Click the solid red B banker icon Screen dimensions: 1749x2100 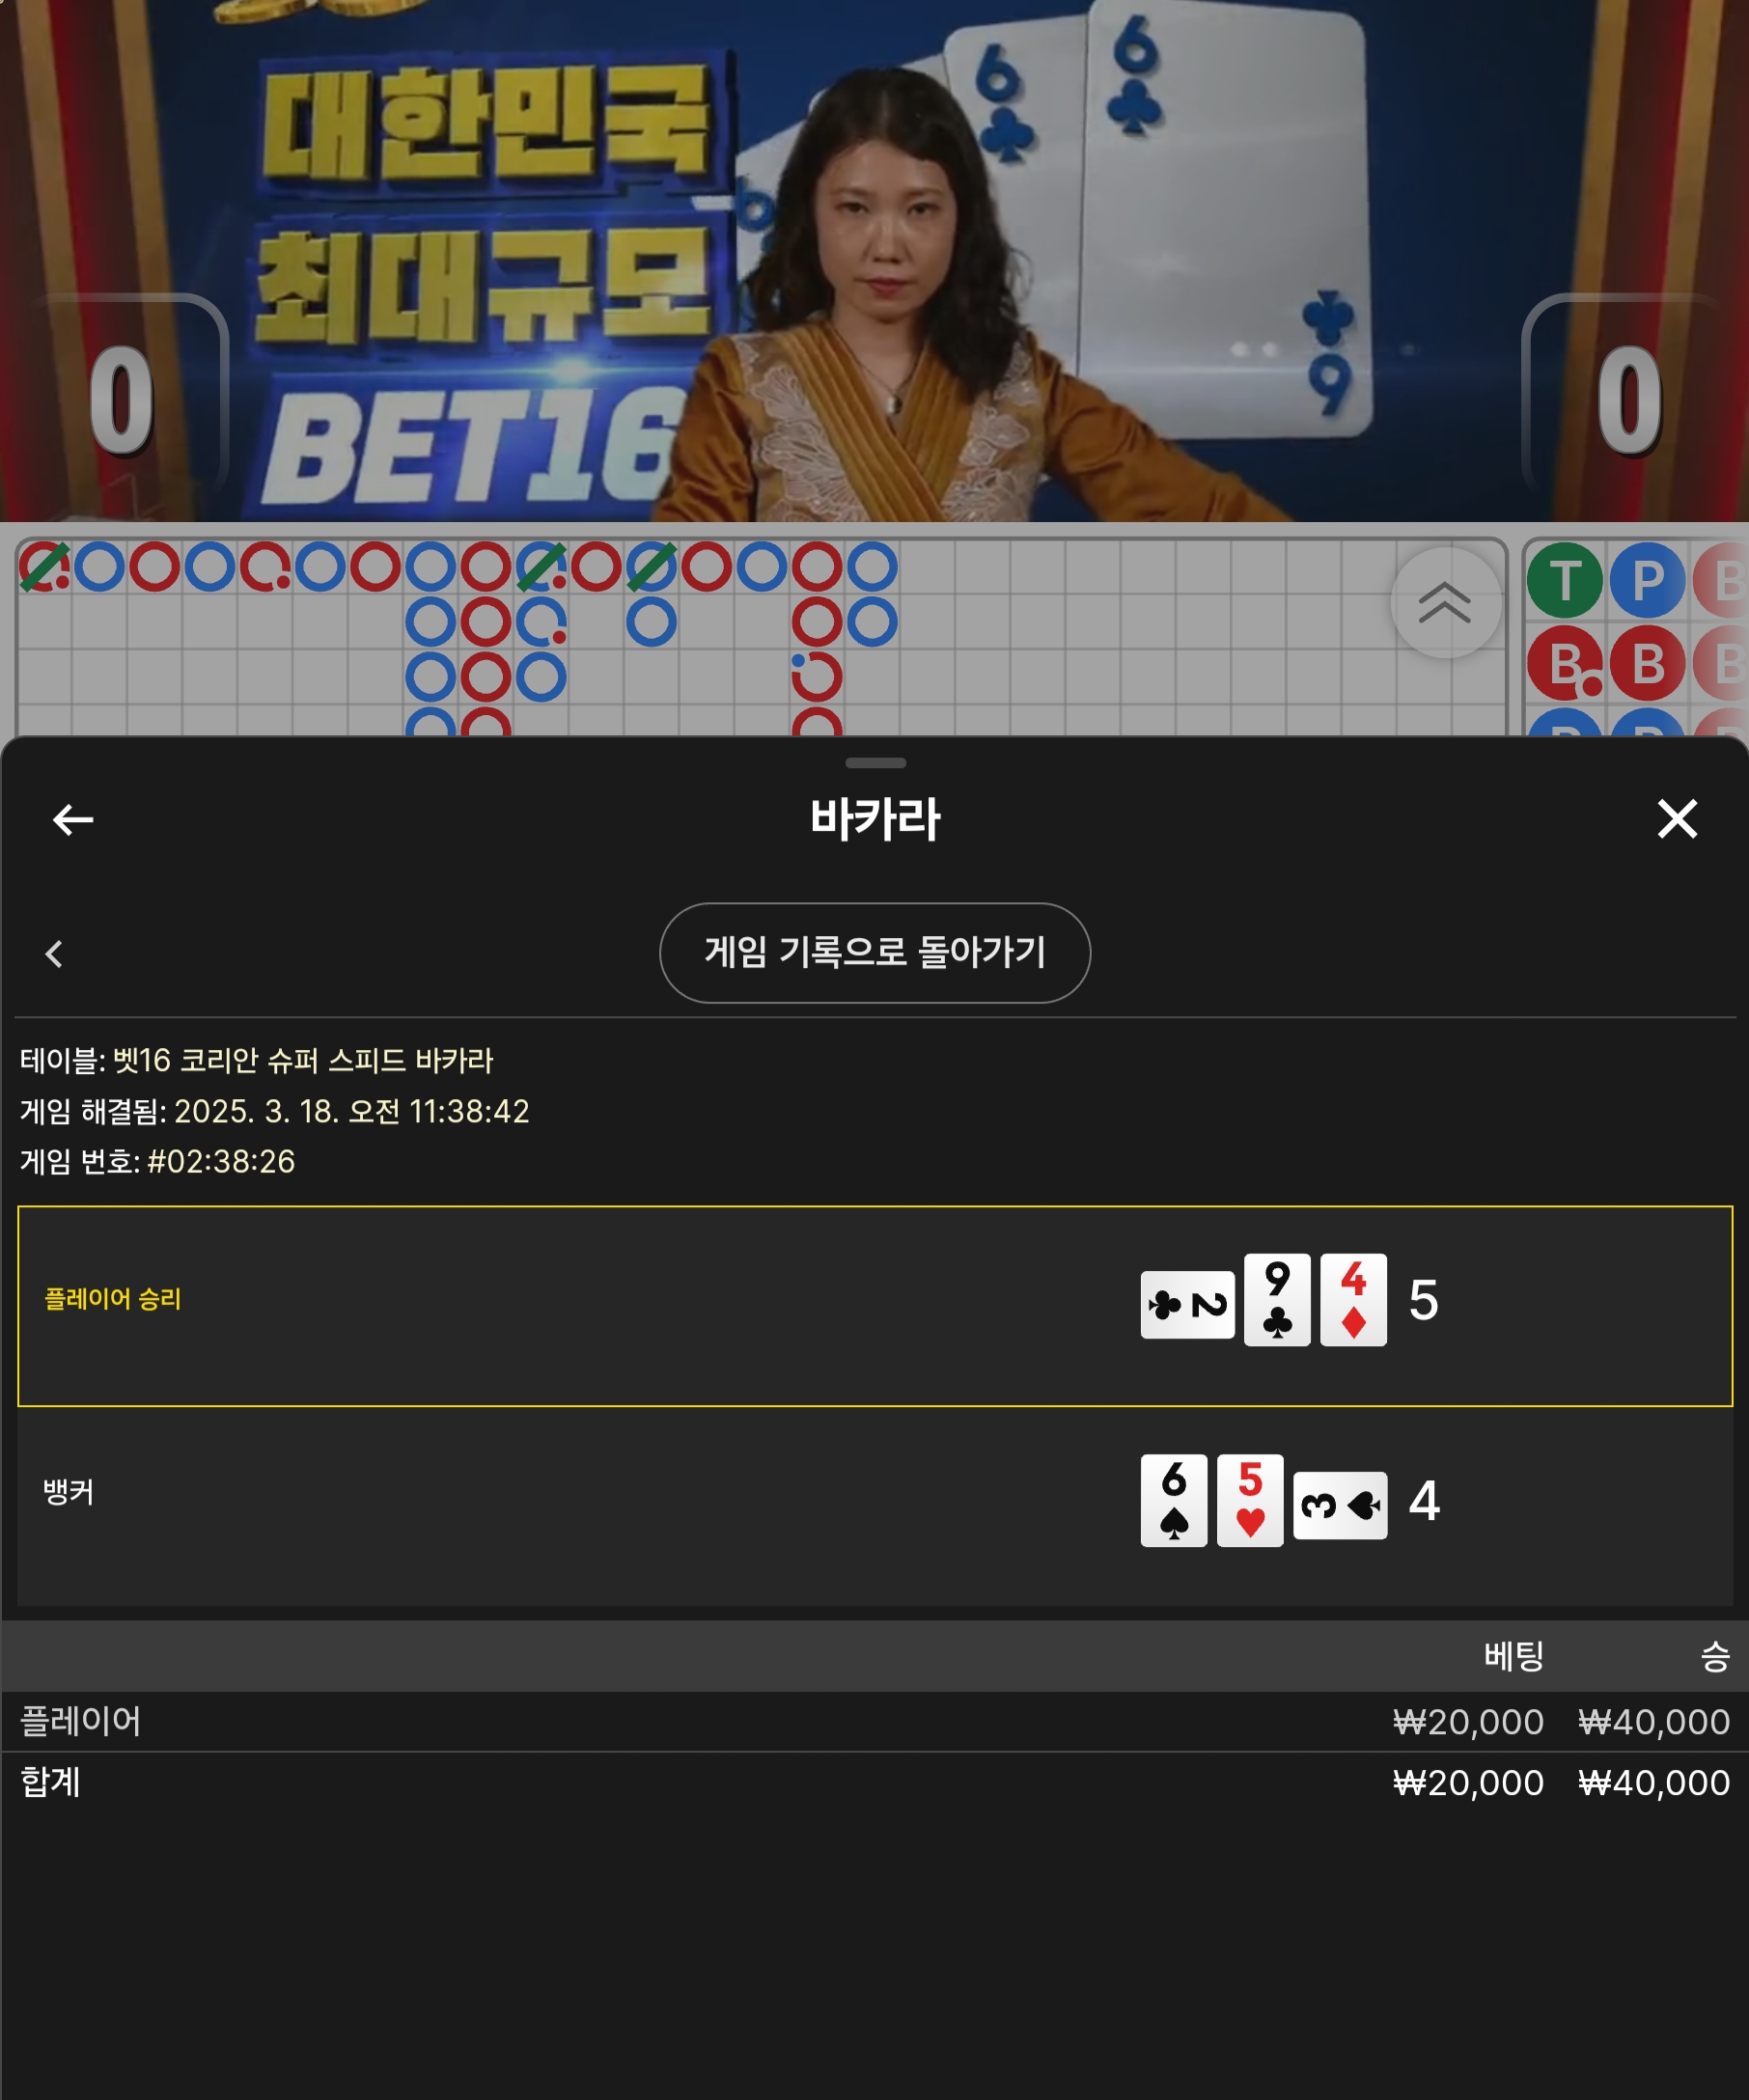(1648, 664)
